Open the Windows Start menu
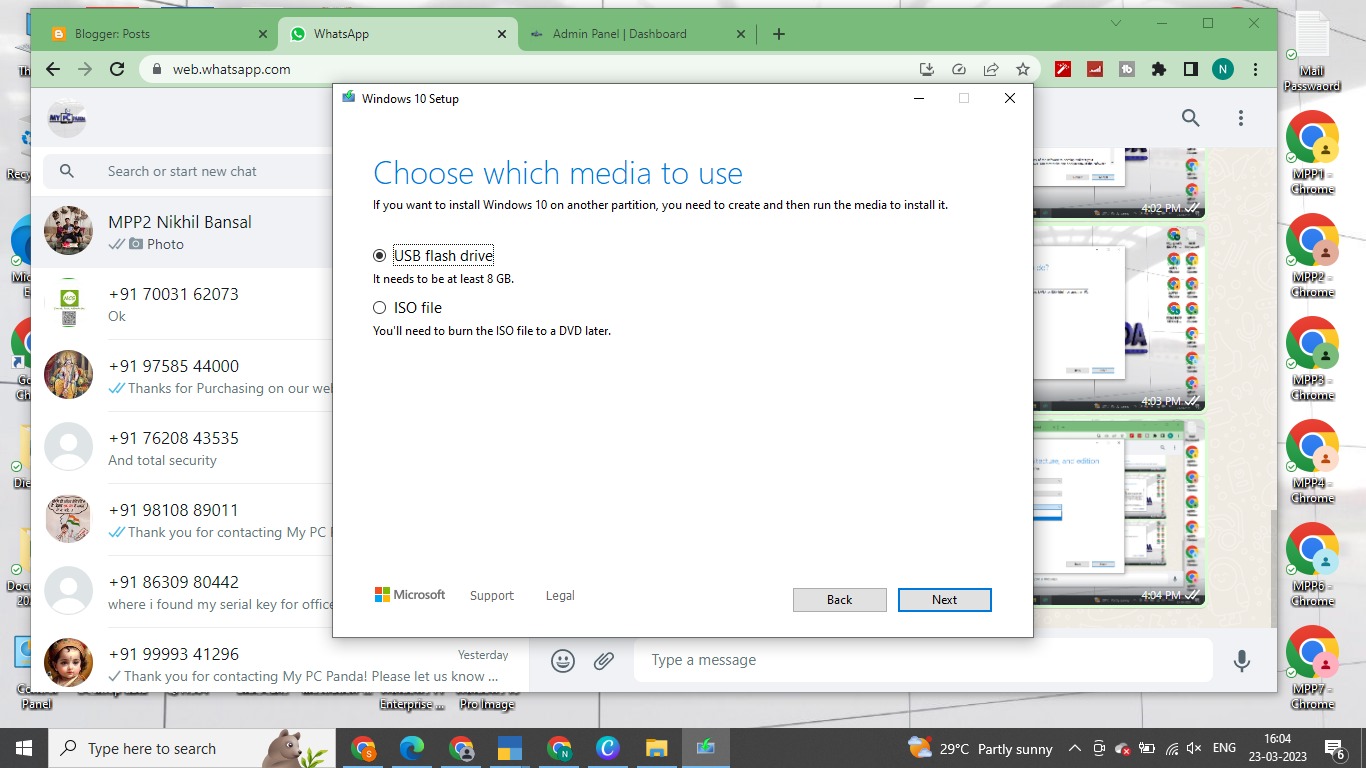Image resolution: width=1366 pixels, height=768 pixels. [24, 748]
